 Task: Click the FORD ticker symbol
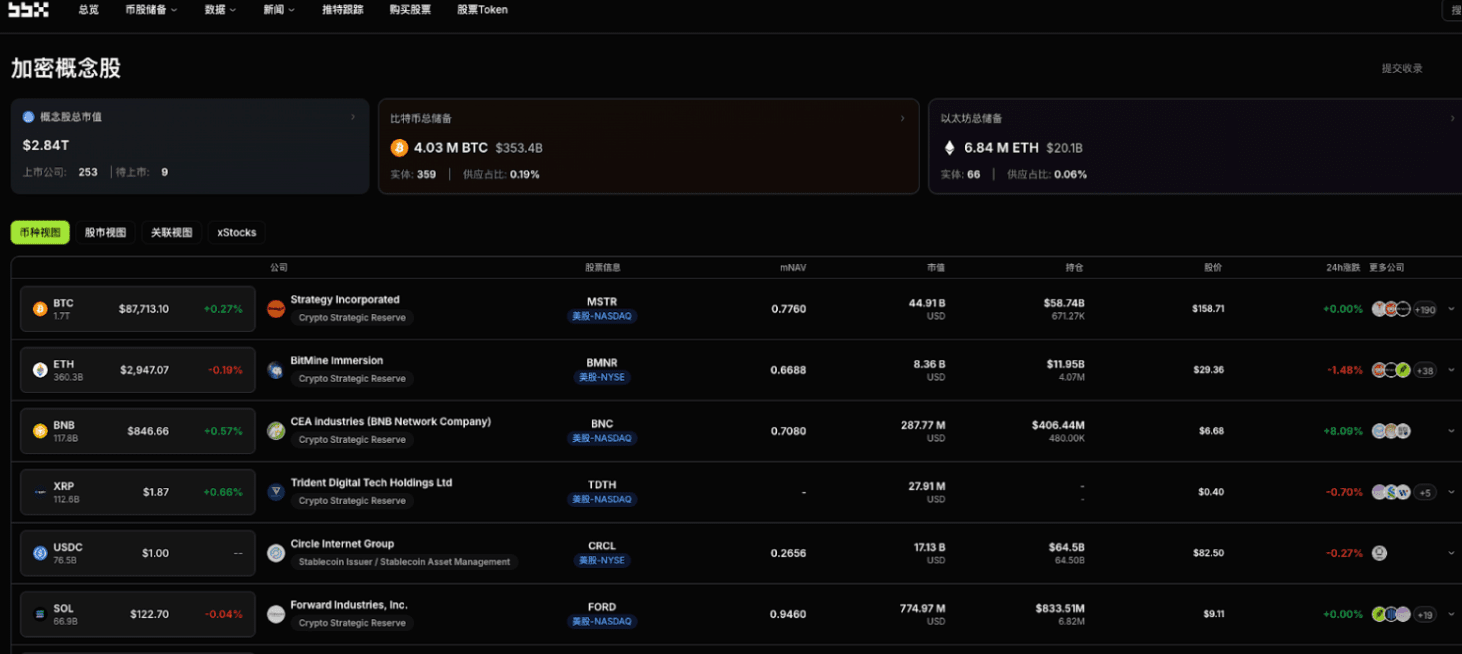pos(602,607)
